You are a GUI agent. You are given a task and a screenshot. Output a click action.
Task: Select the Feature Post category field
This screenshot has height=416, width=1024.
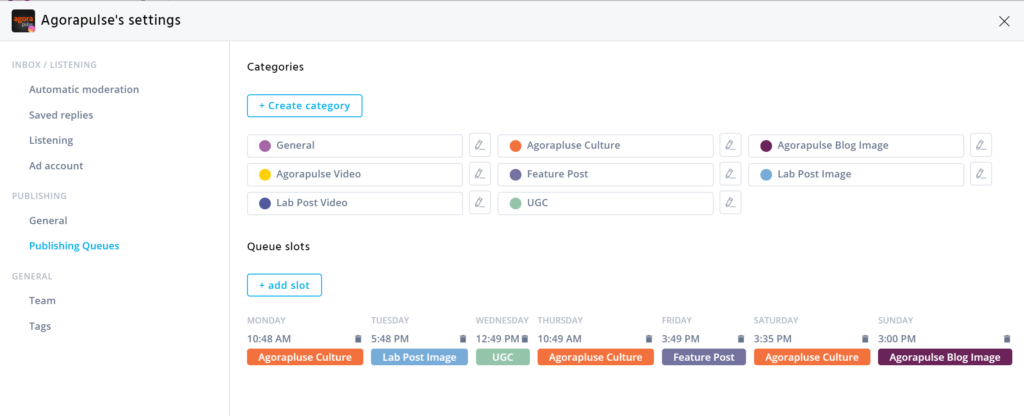coord(605,174)
